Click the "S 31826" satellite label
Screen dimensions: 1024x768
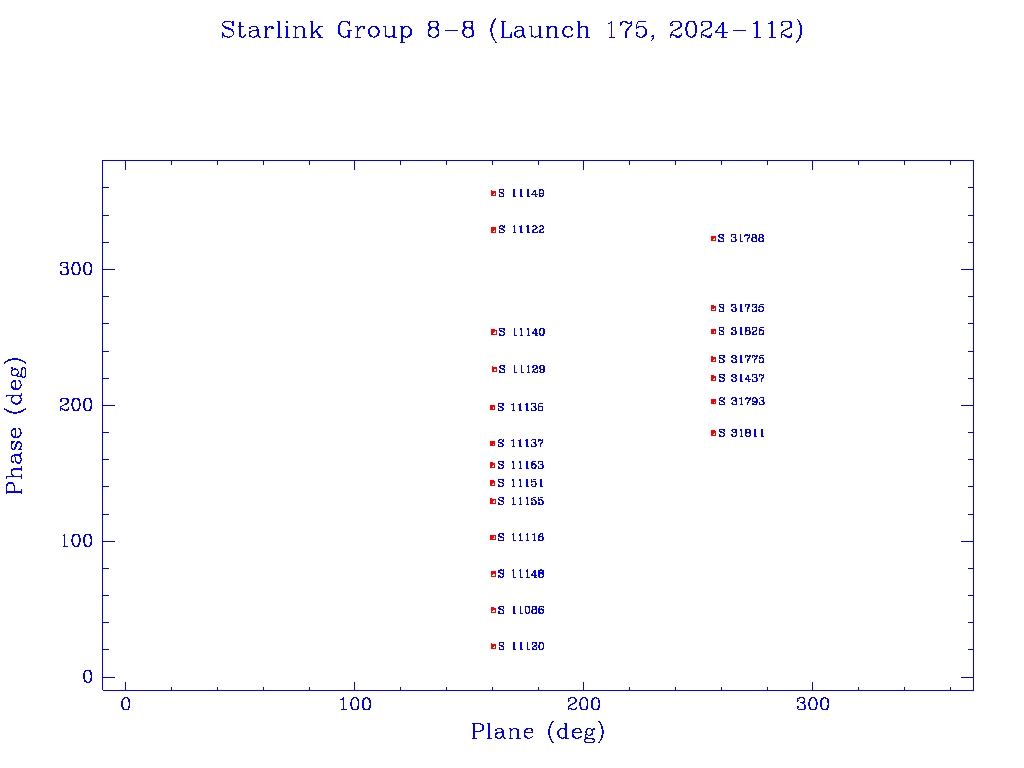tap(741, 332)
